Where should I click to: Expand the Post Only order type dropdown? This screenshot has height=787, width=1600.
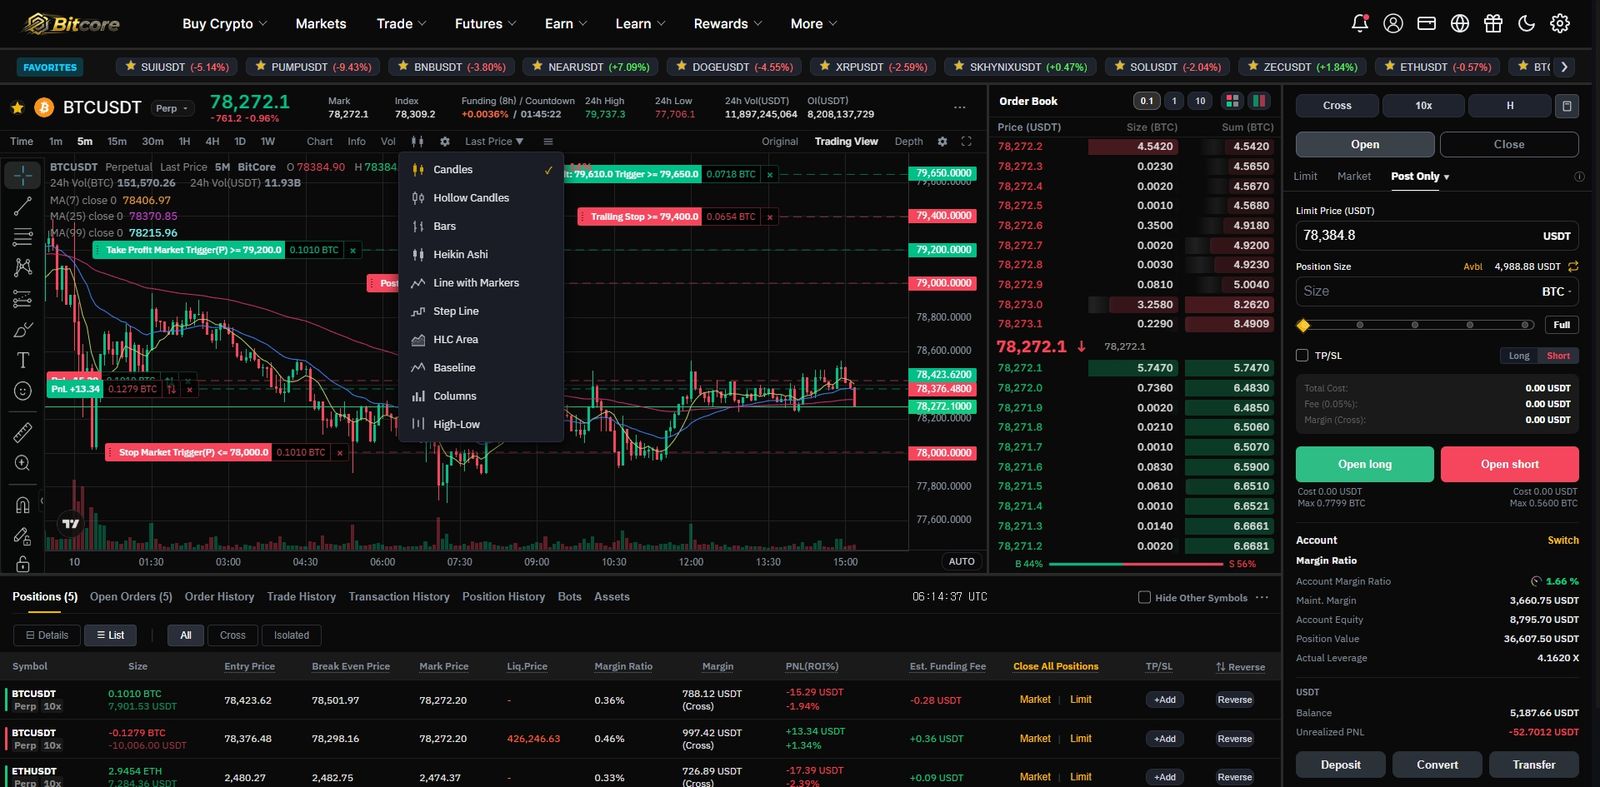pos(1420,176)
